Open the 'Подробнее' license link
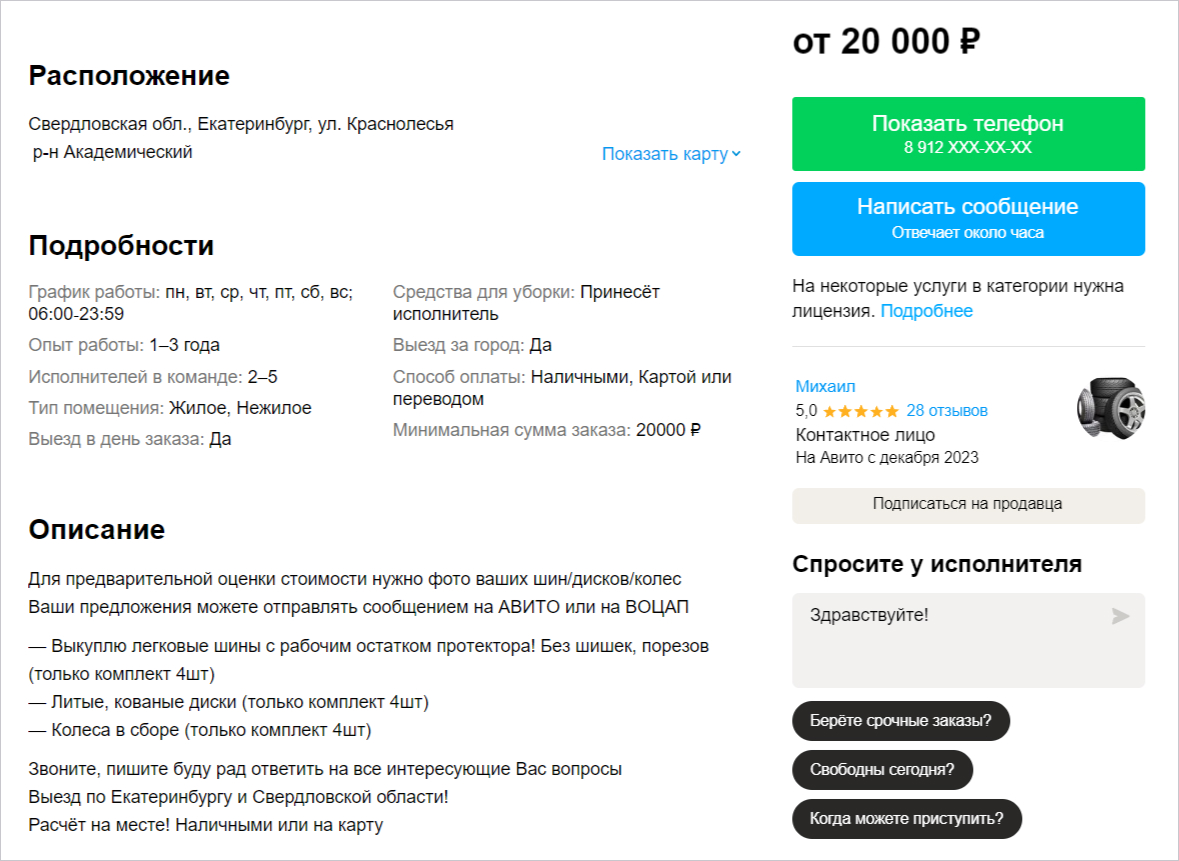1179x861 pixels. pyautogui.click(x=926, y=311)
